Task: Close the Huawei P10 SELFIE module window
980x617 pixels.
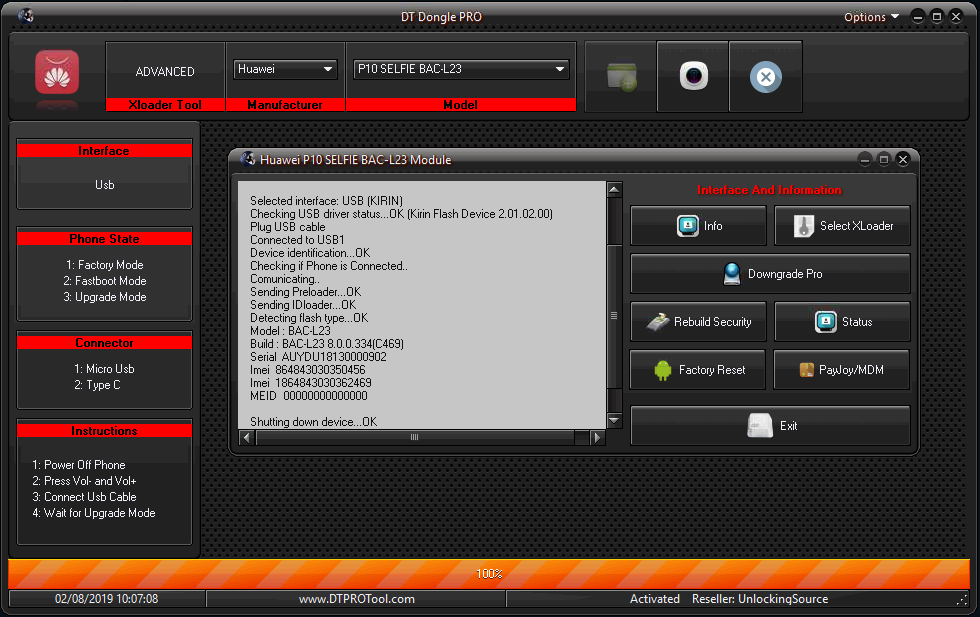Action: 903,160
